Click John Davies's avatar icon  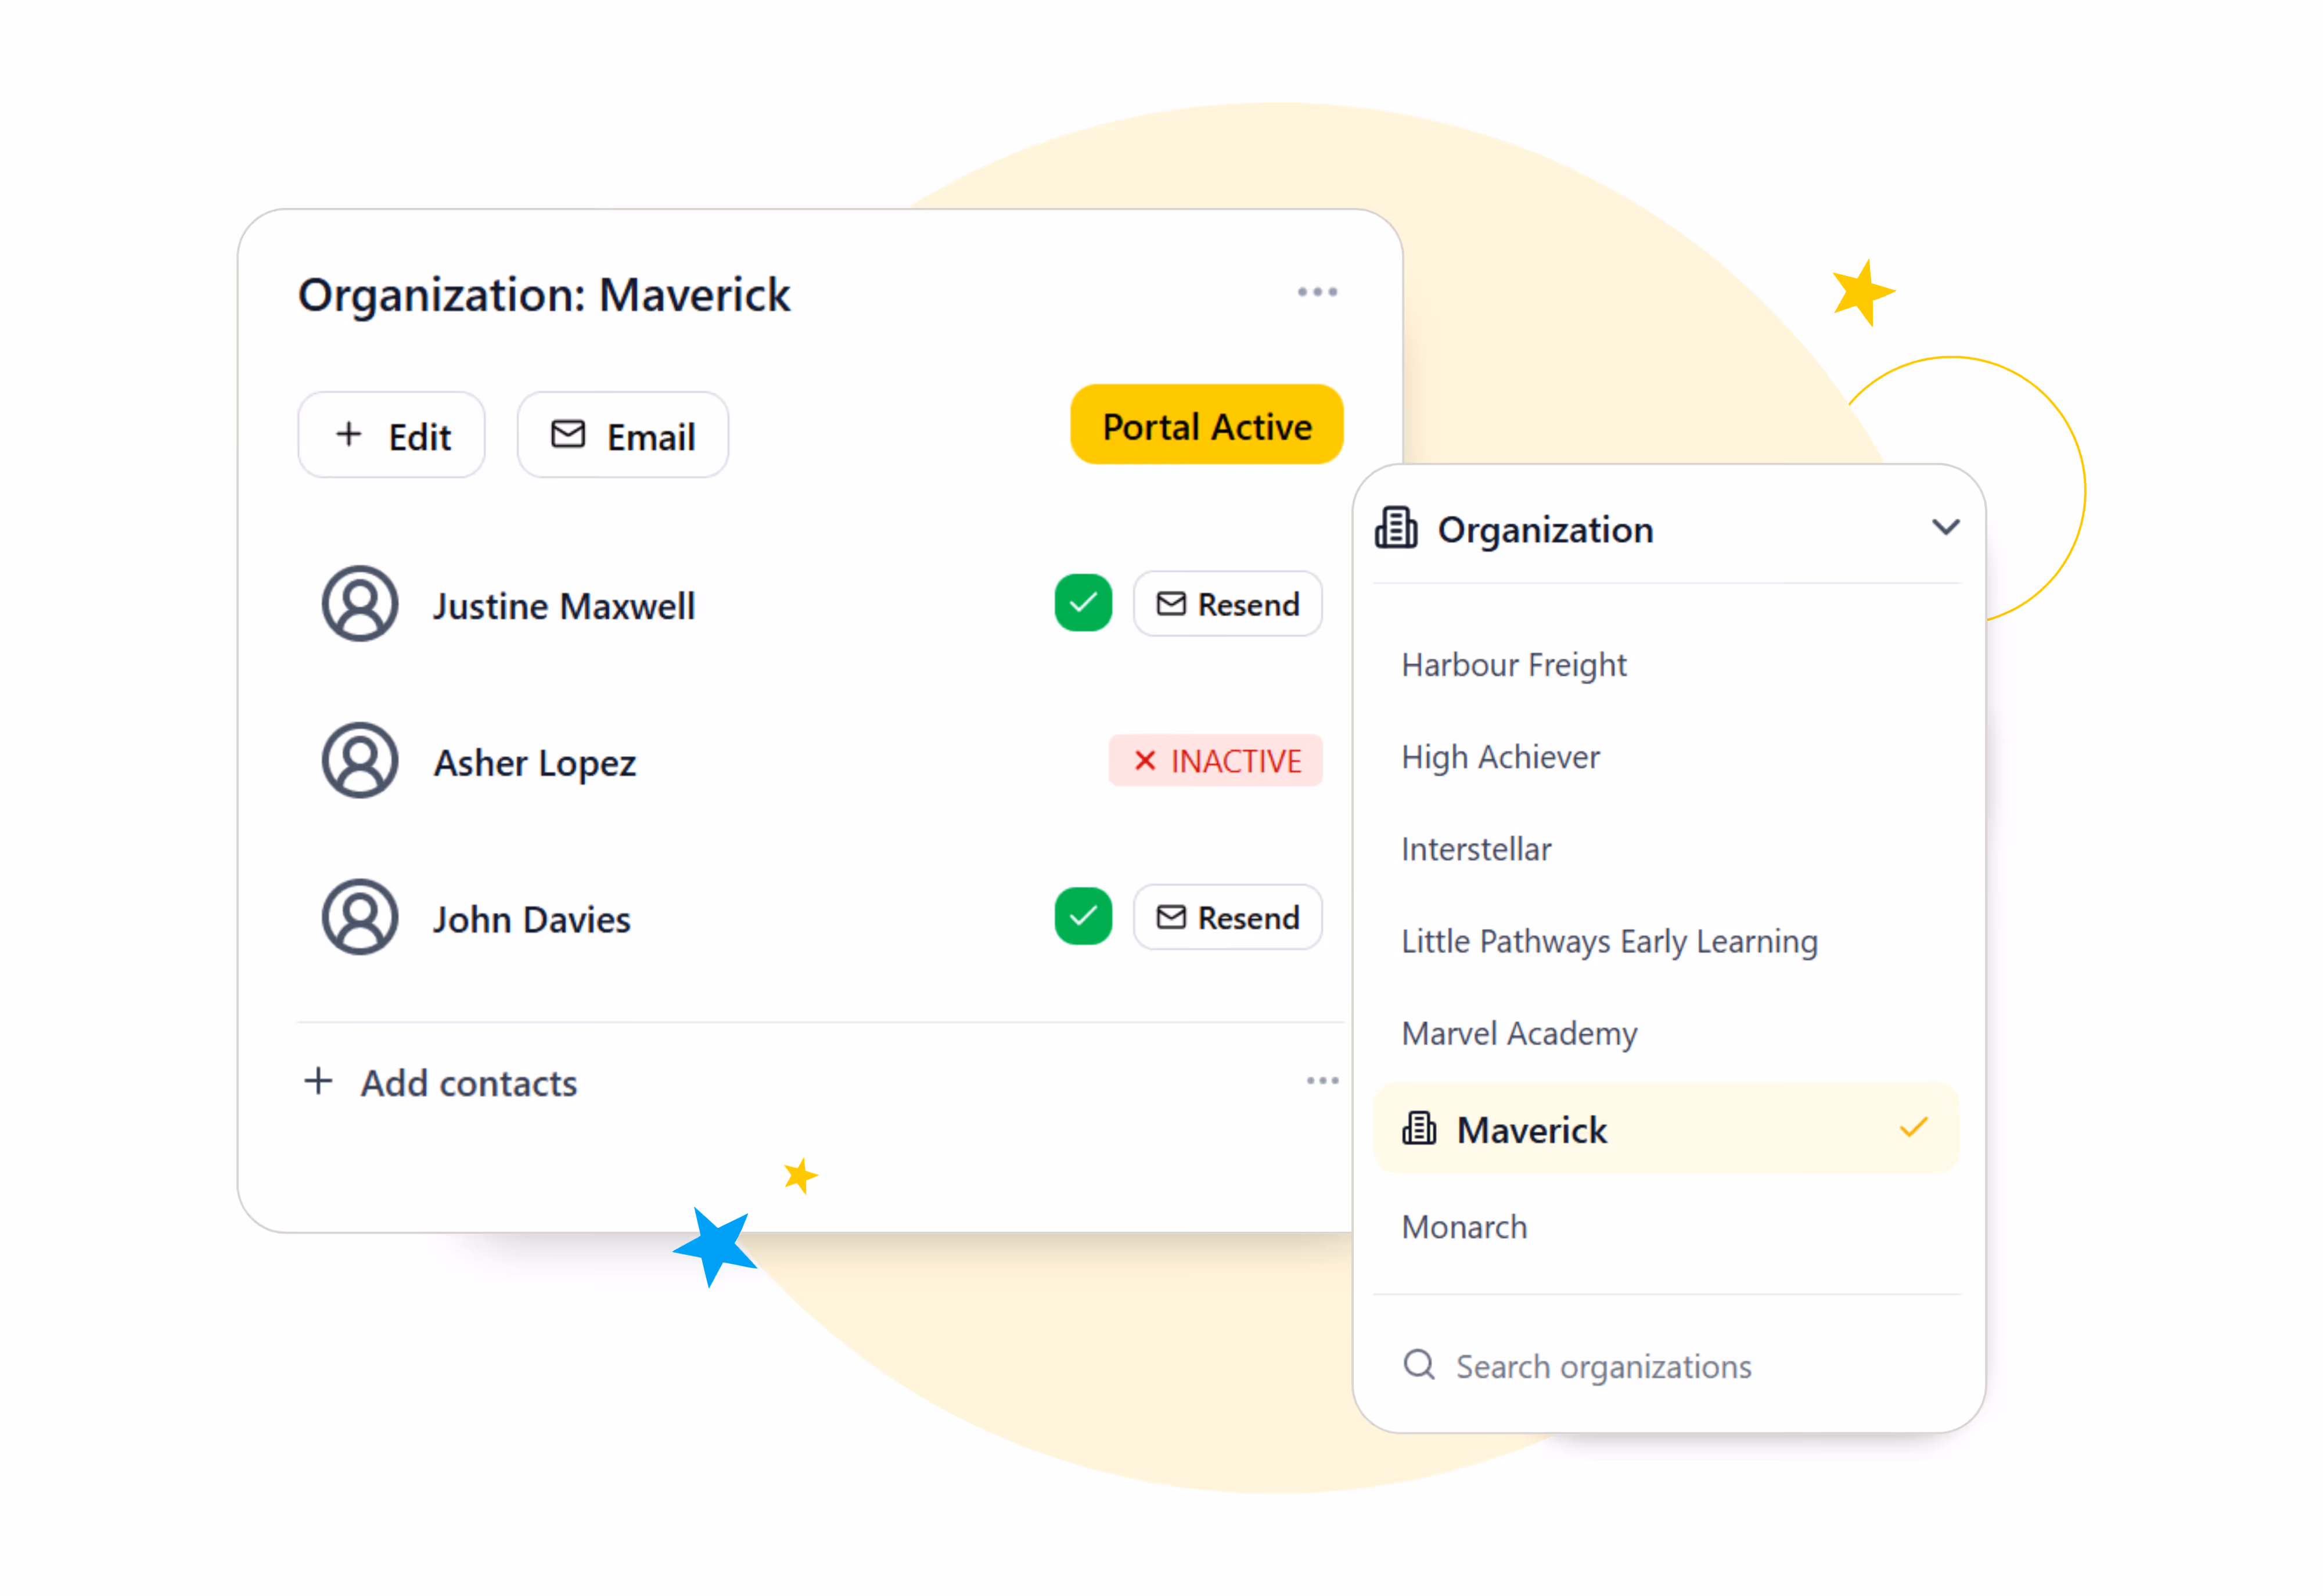360,917
